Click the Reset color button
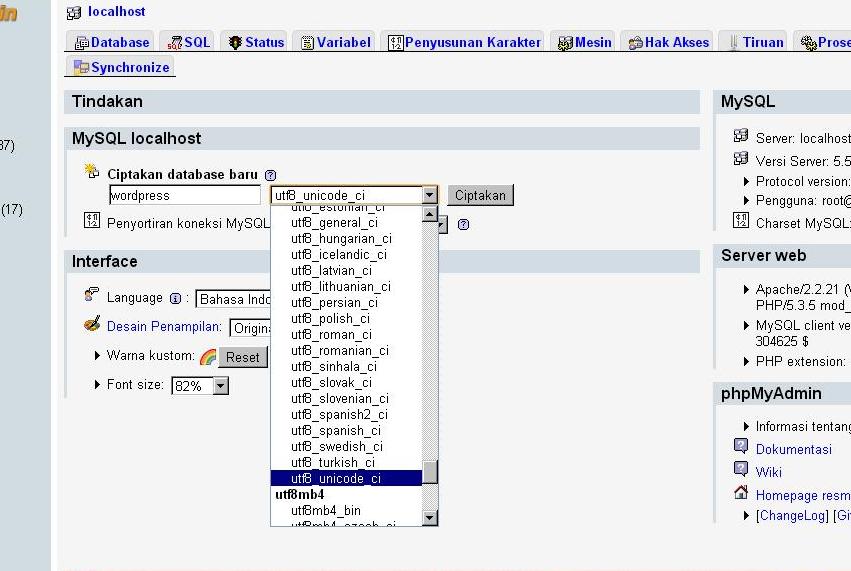 243,357
